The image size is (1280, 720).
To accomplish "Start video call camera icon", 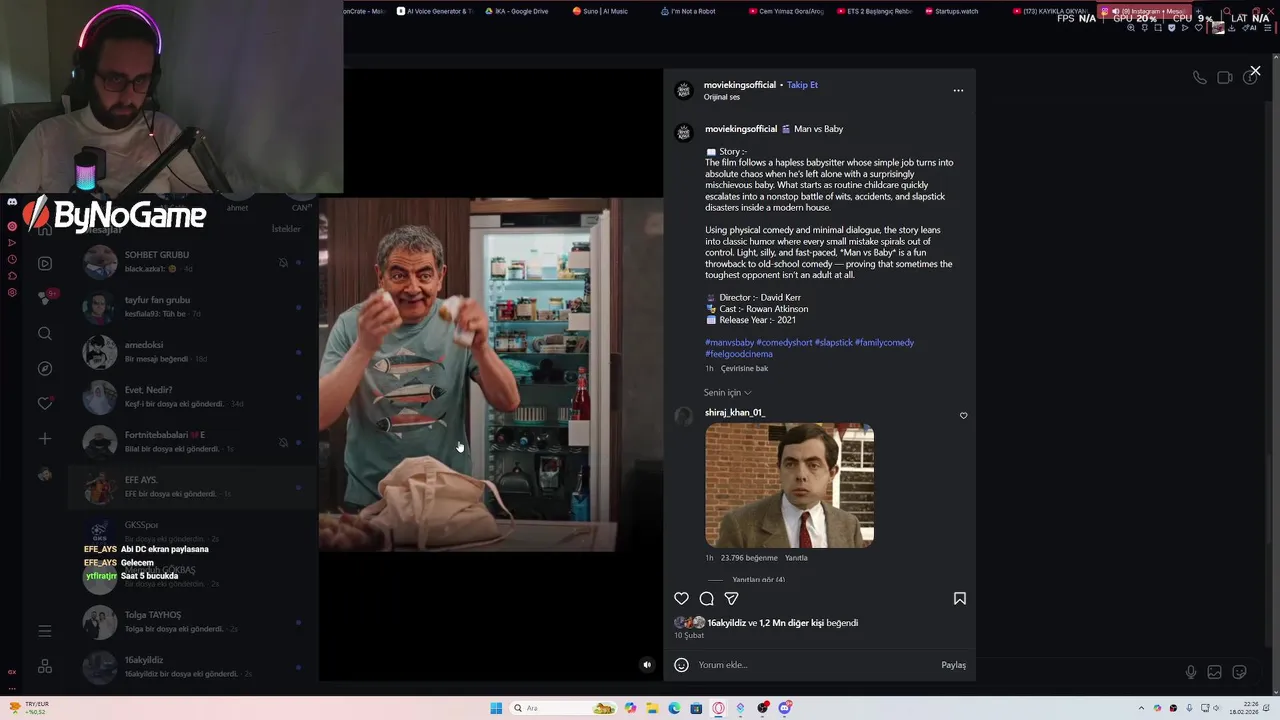I will (x=1225, y=78).
